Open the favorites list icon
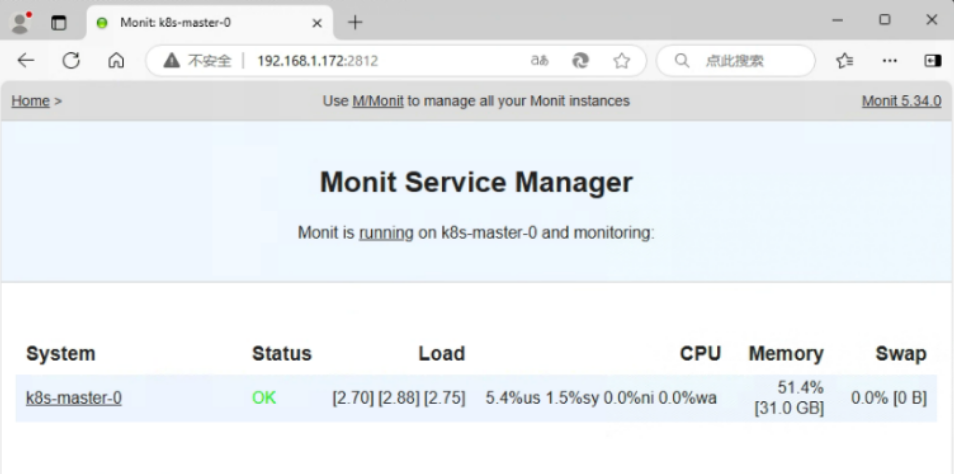 (844, 60)
